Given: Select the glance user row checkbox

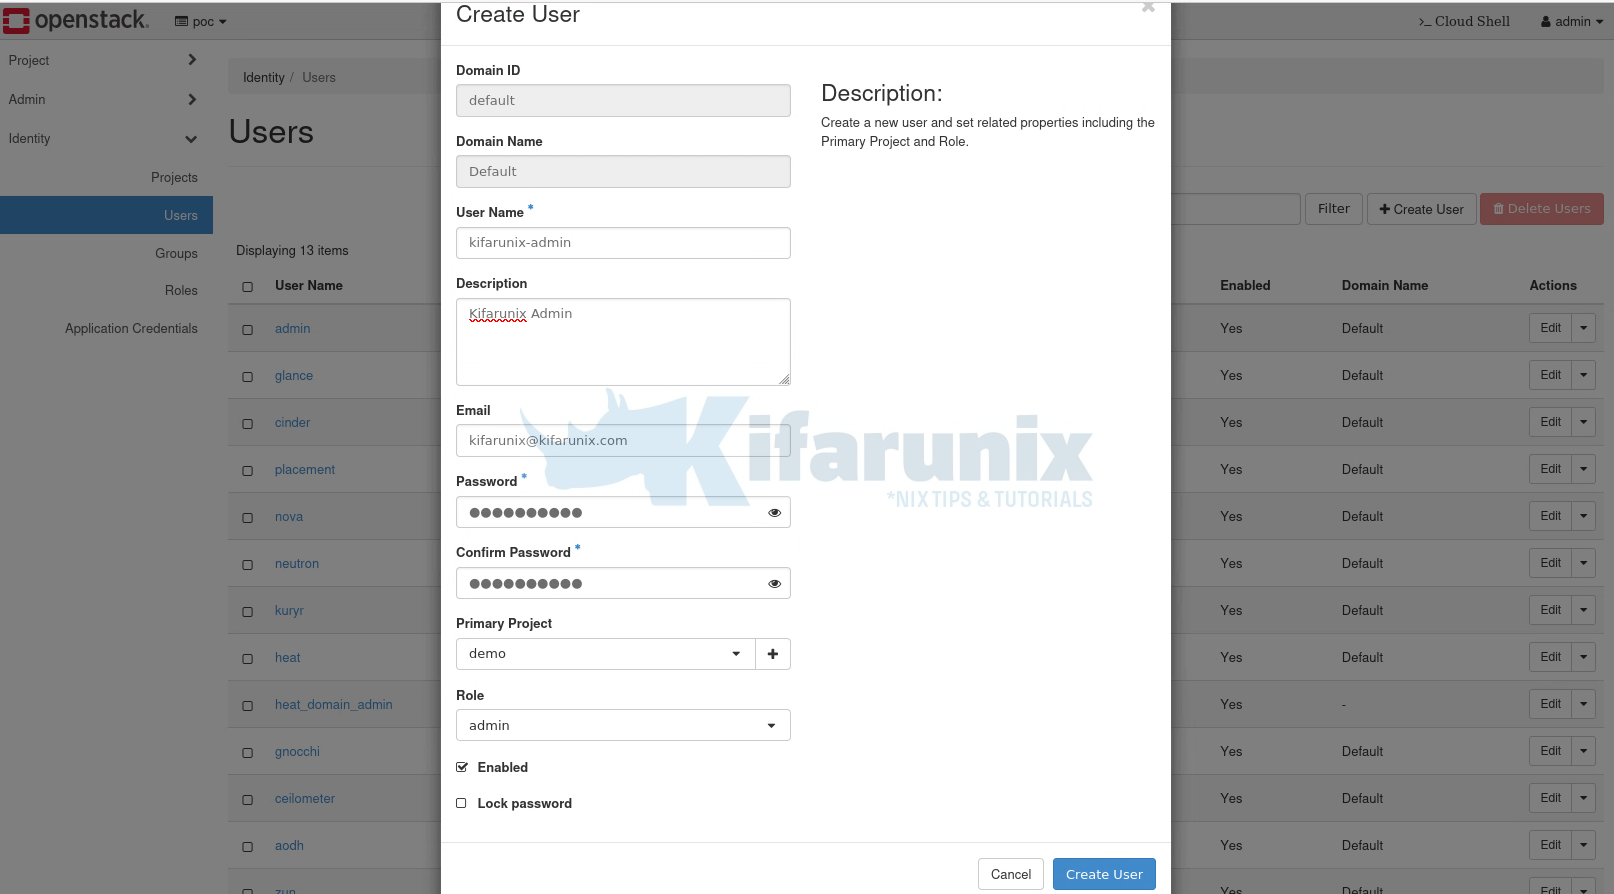Looking at the screenshot, I should pyautogui.click(x=248, y=377).
